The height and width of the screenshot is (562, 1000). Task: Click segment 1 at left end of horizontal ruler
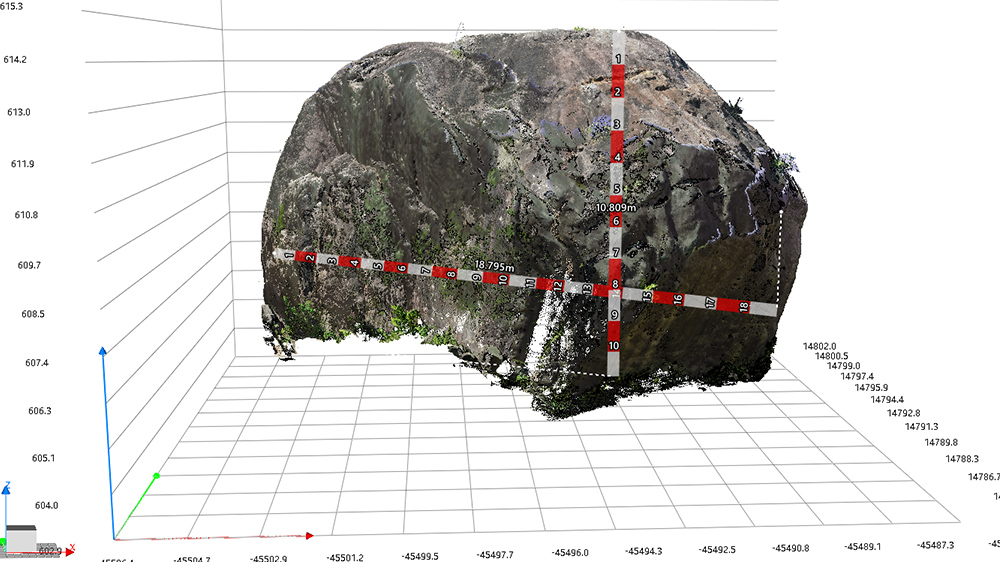290,256
